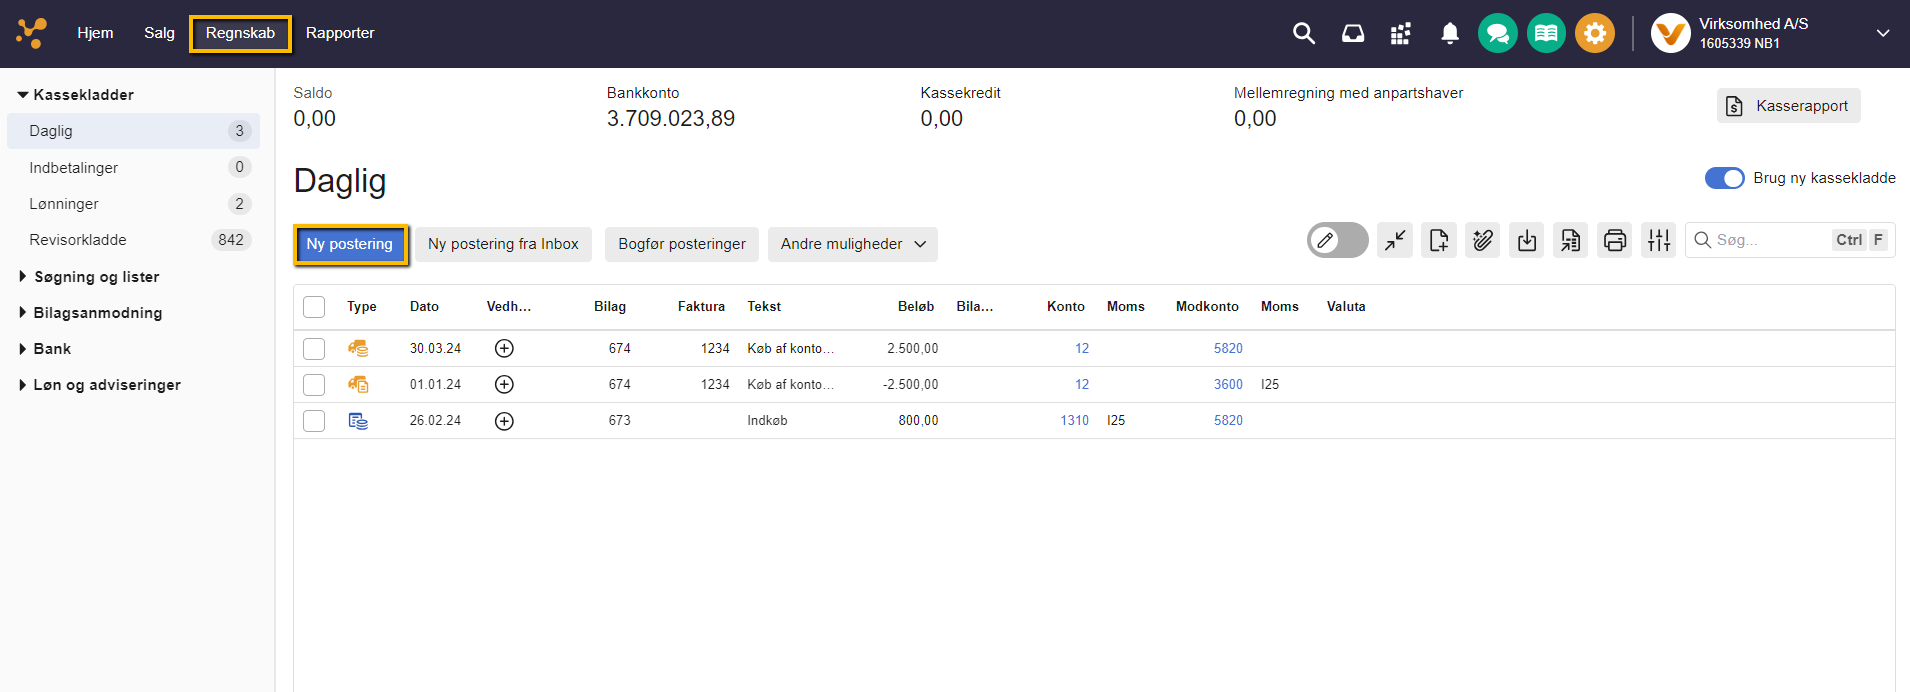Click the compress arrows icon
The image size is (1910, 692).
1394,240
